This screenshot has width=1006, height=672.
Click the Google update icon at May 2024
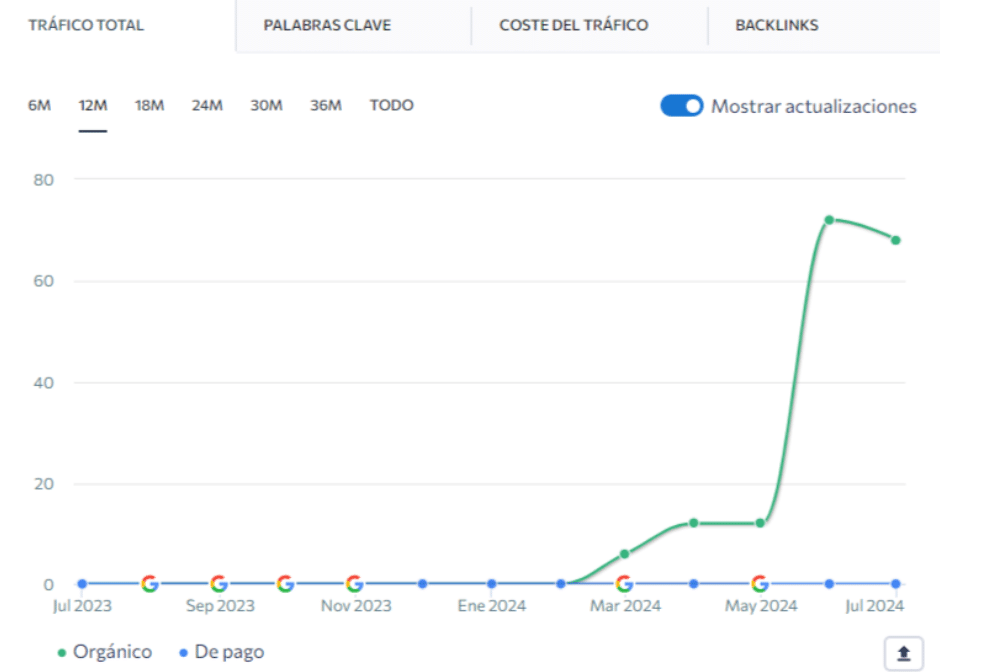point(760,584)
